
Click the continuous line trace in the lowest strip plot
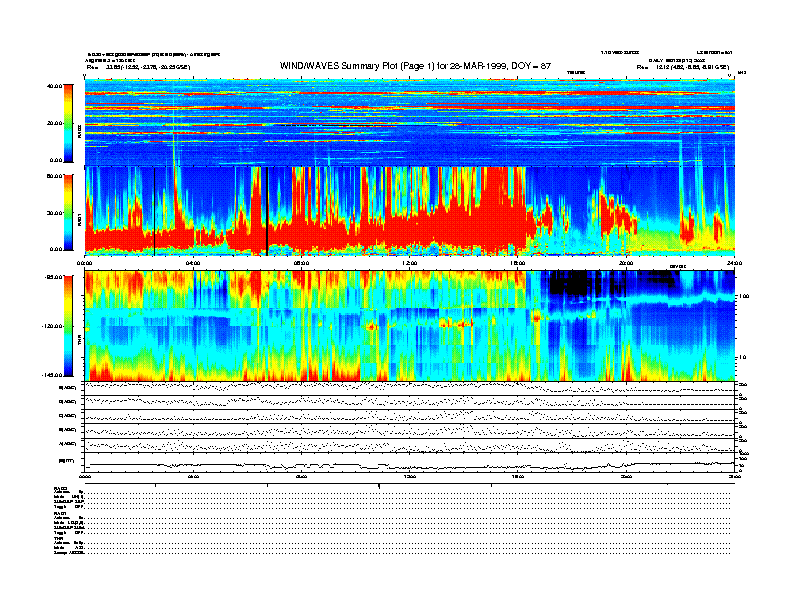click(410, 465)
